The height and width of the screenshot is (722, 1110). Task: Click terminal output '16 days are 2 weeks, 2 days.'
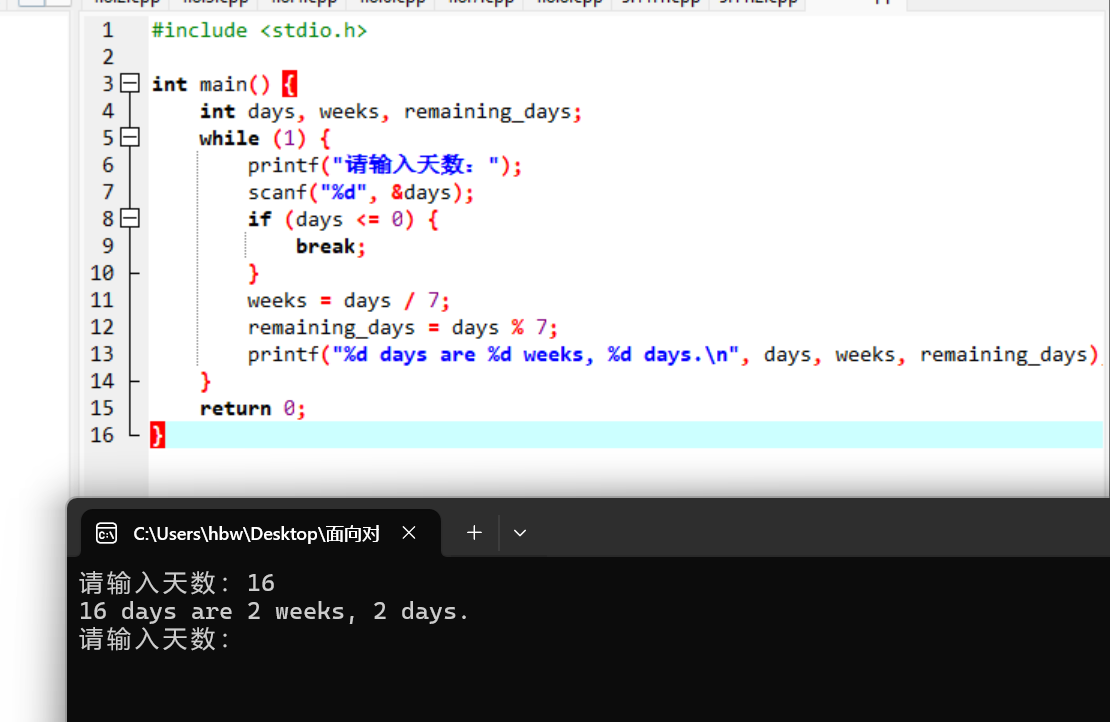click(x=274, y=612)
